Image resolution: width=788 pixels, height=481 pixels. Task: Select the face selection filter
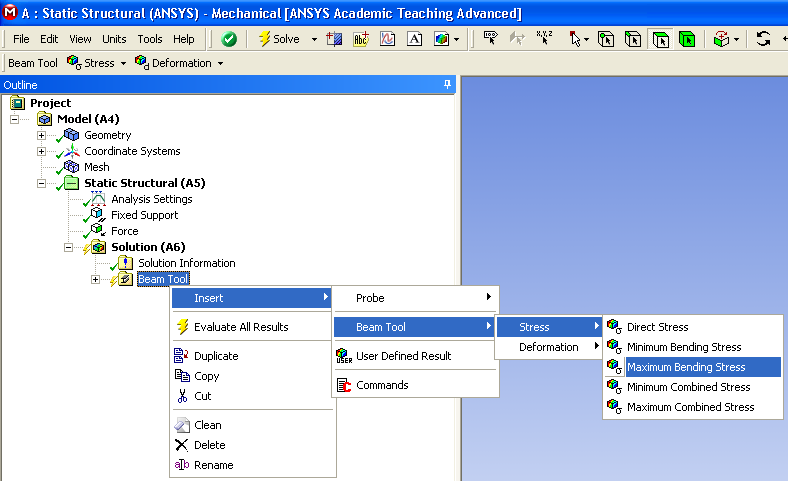pos(660,39)
